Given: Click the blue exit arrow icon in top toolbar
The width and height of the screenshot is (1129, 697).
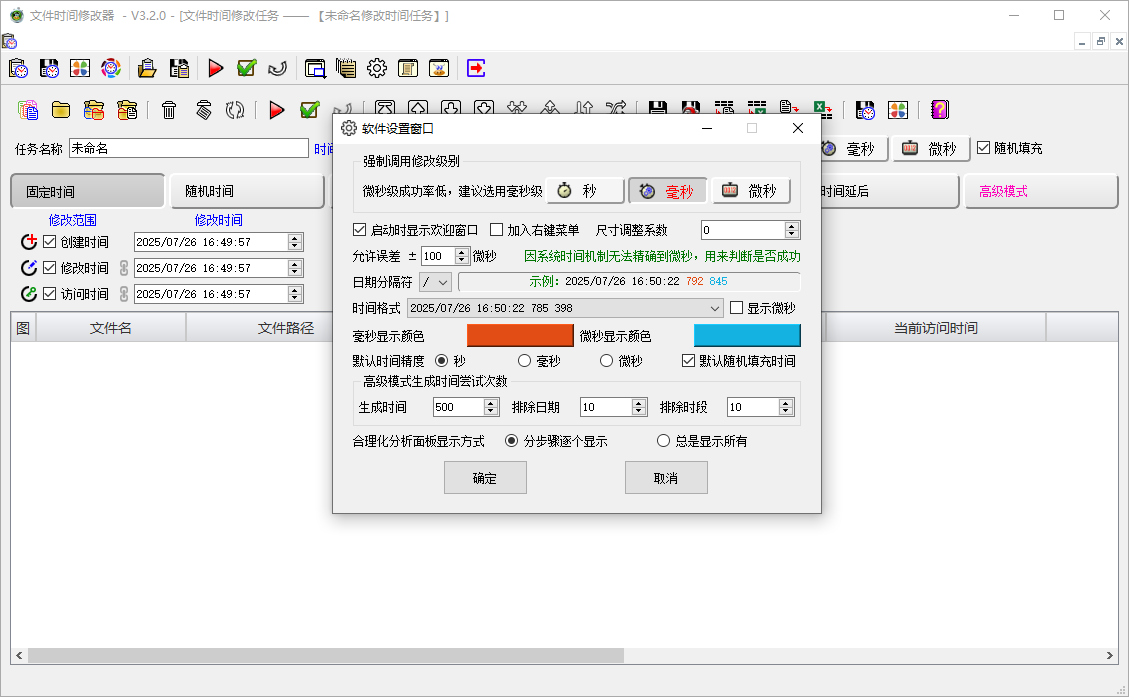Looking at the screenshot, I should pyautogui.click(x=476, y=68).
